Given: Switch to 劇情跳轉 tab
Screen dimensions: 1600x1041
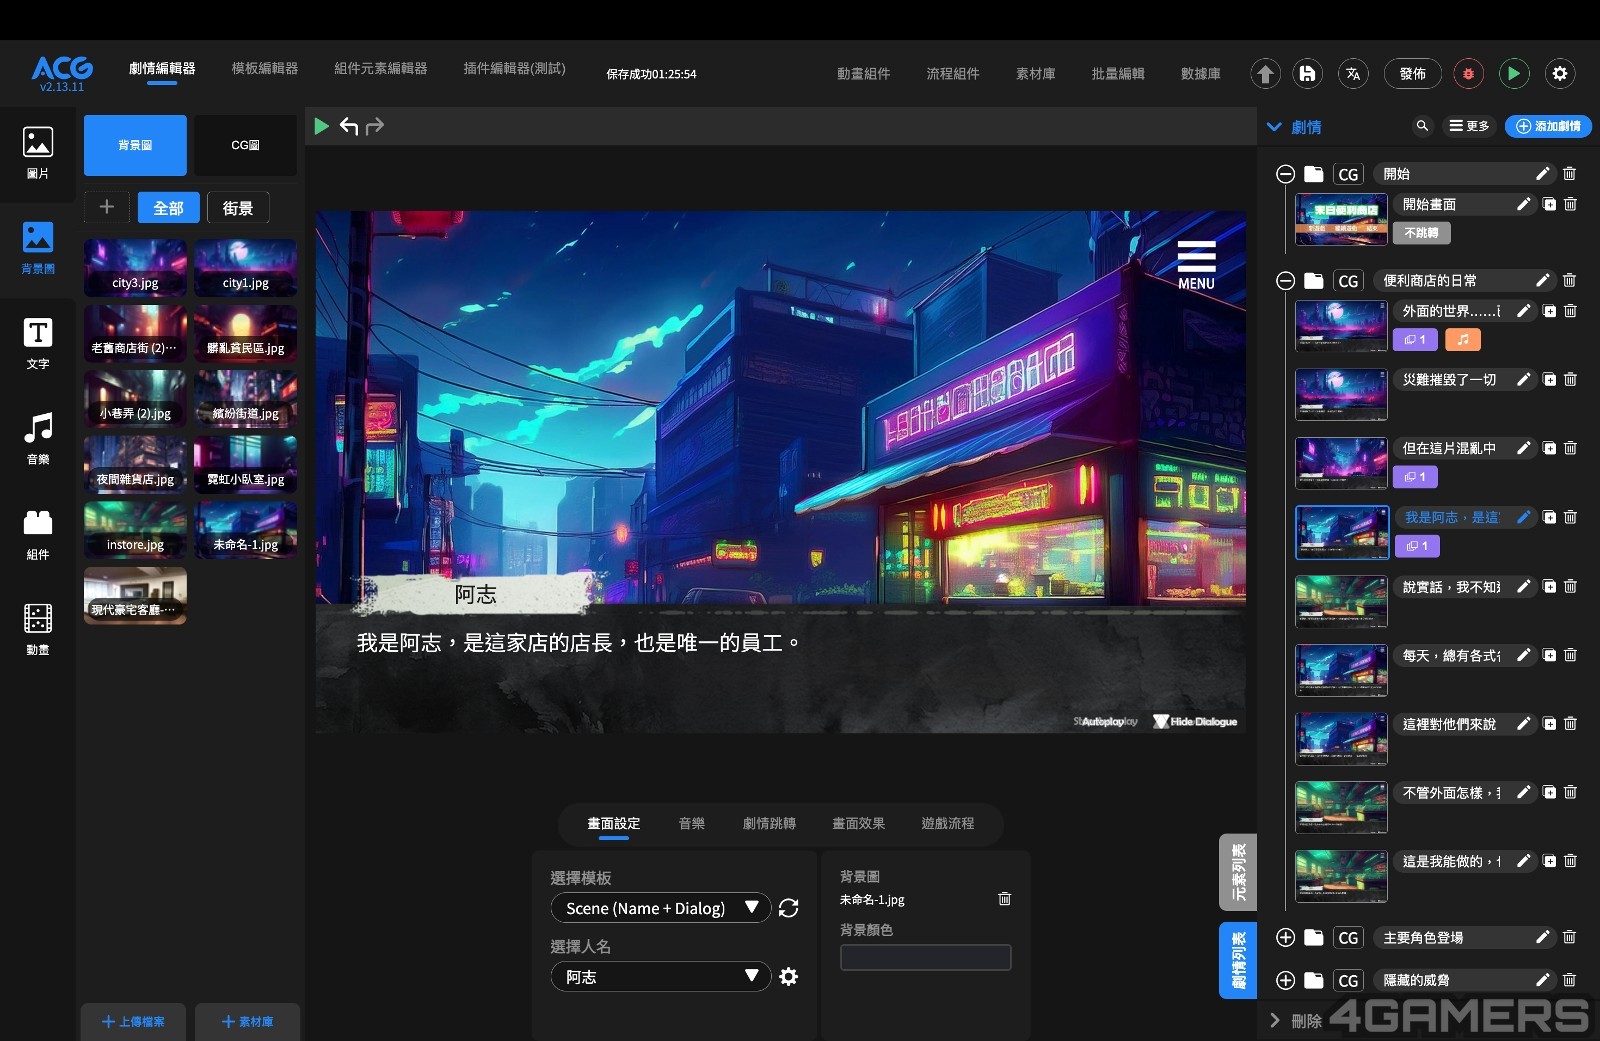Looking at the screenshot, I should [769, 823].
